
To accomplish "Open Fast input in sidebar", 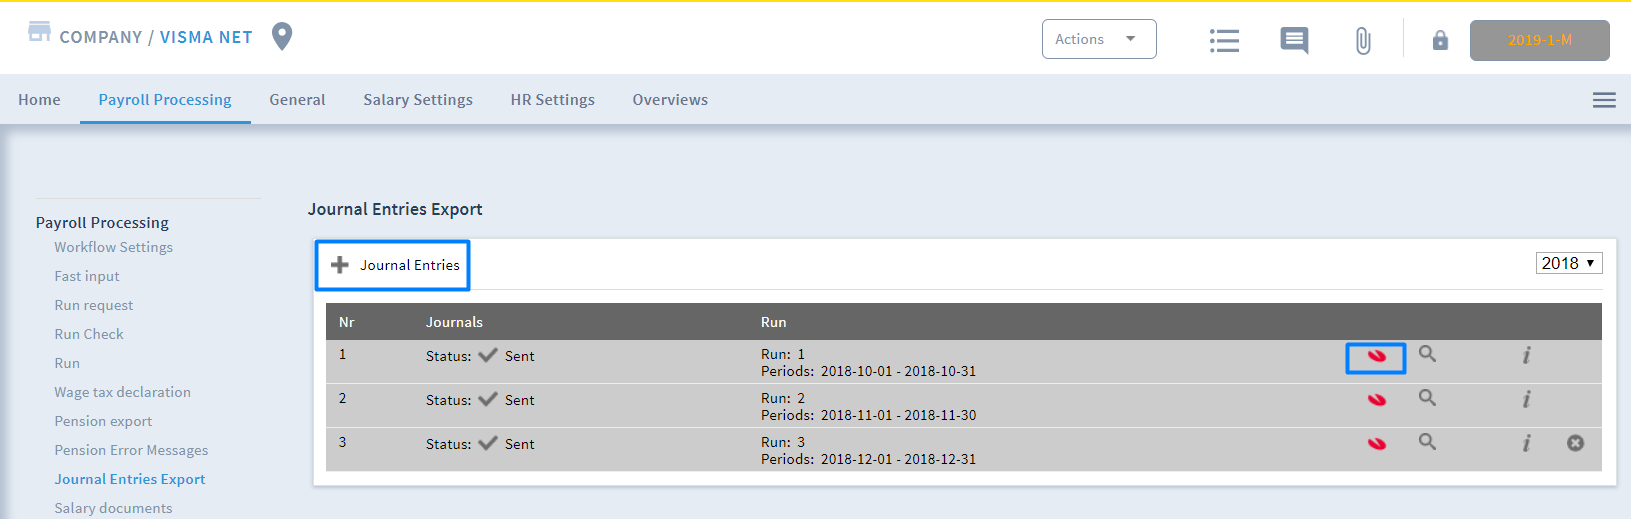I will tap(87, 276).
